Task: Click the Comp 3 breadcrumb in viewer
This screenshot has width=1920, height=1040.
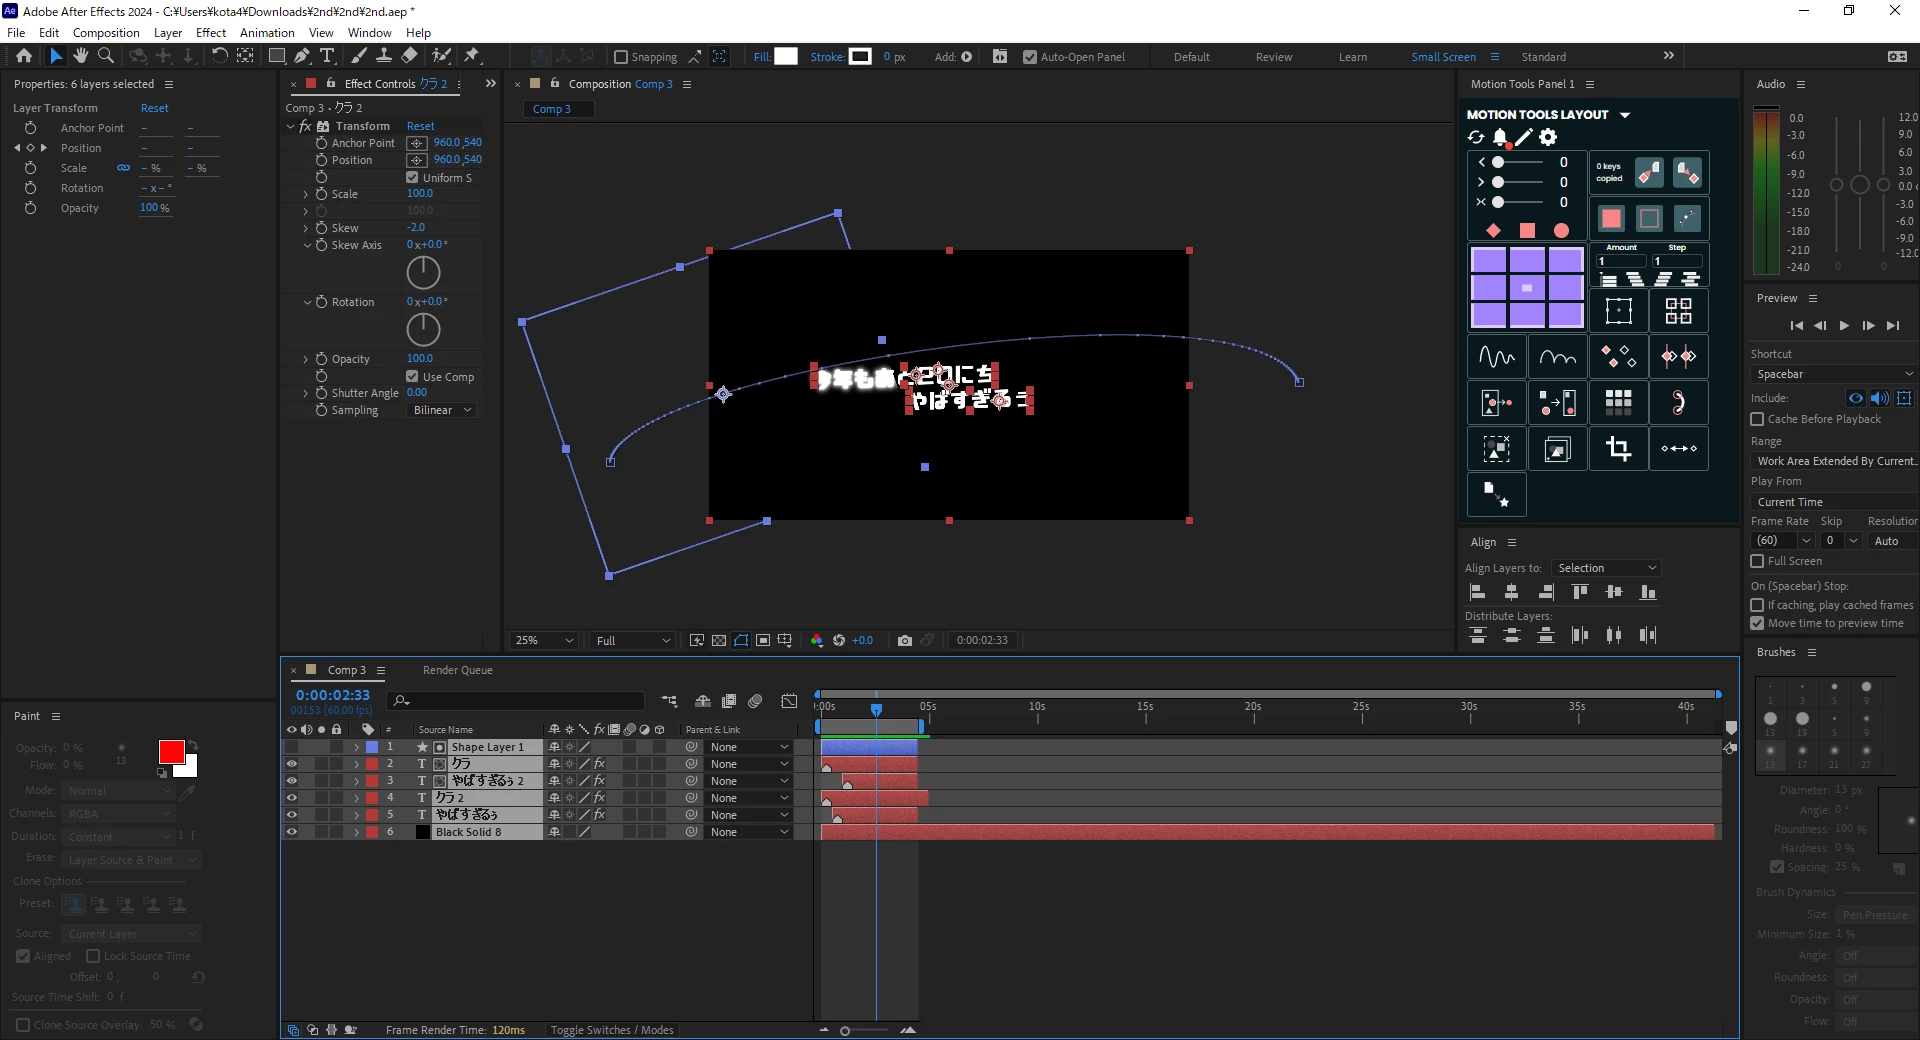Action: tap(552, 109)
